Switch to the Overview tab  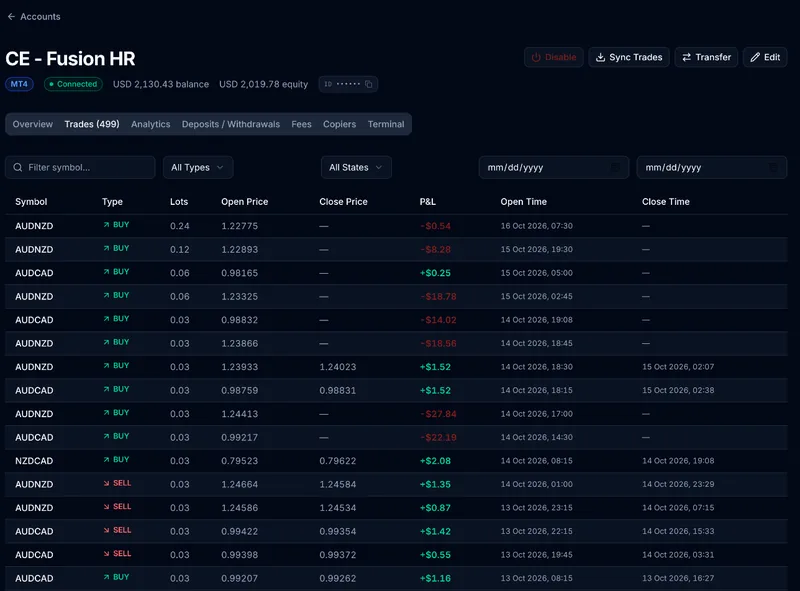pos(33,124)
